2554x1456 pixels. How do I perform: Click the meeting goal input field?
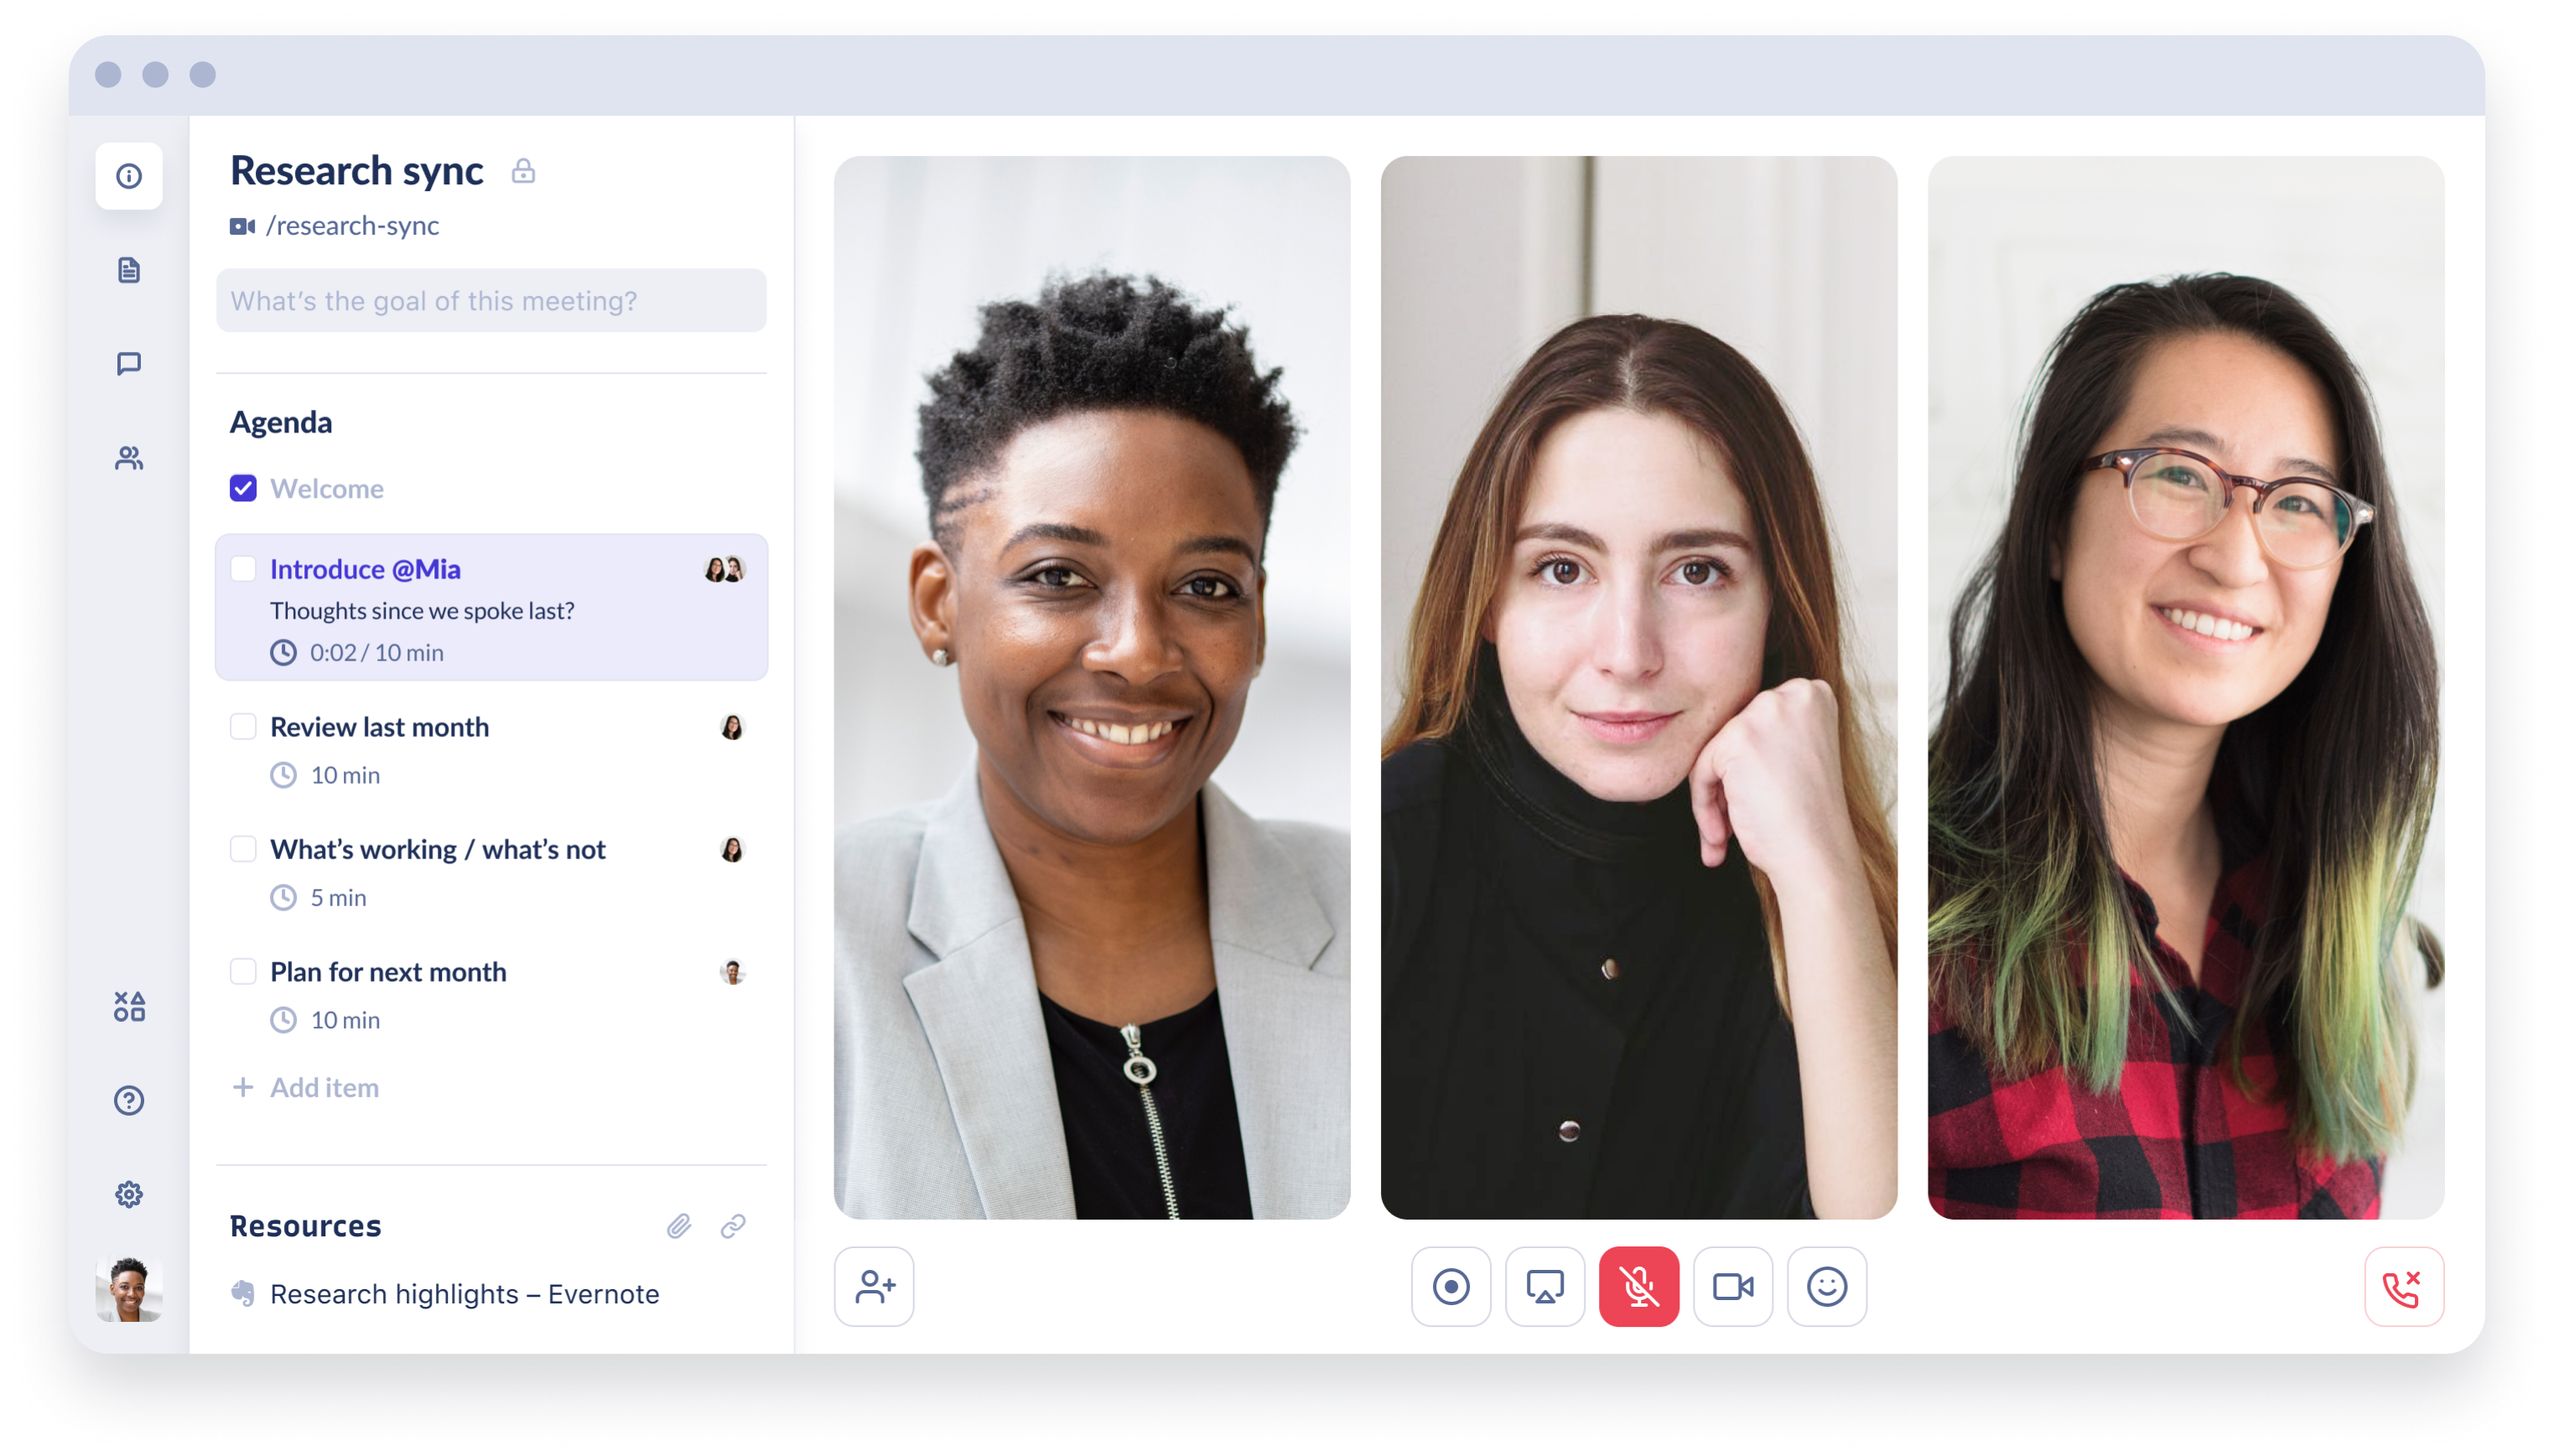click(491, 300)
